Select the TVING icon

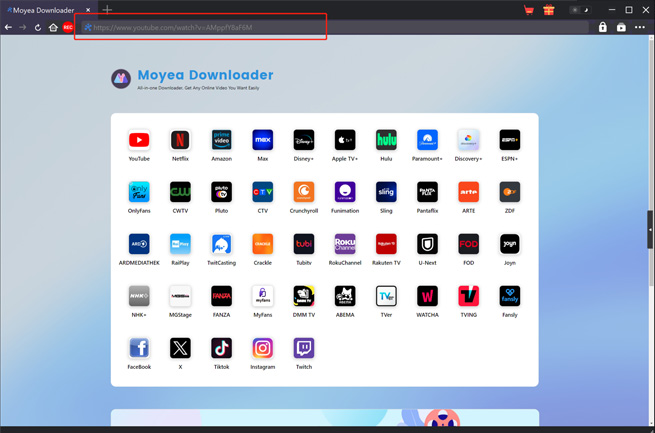pyautogui.click(x=468, y=296)
